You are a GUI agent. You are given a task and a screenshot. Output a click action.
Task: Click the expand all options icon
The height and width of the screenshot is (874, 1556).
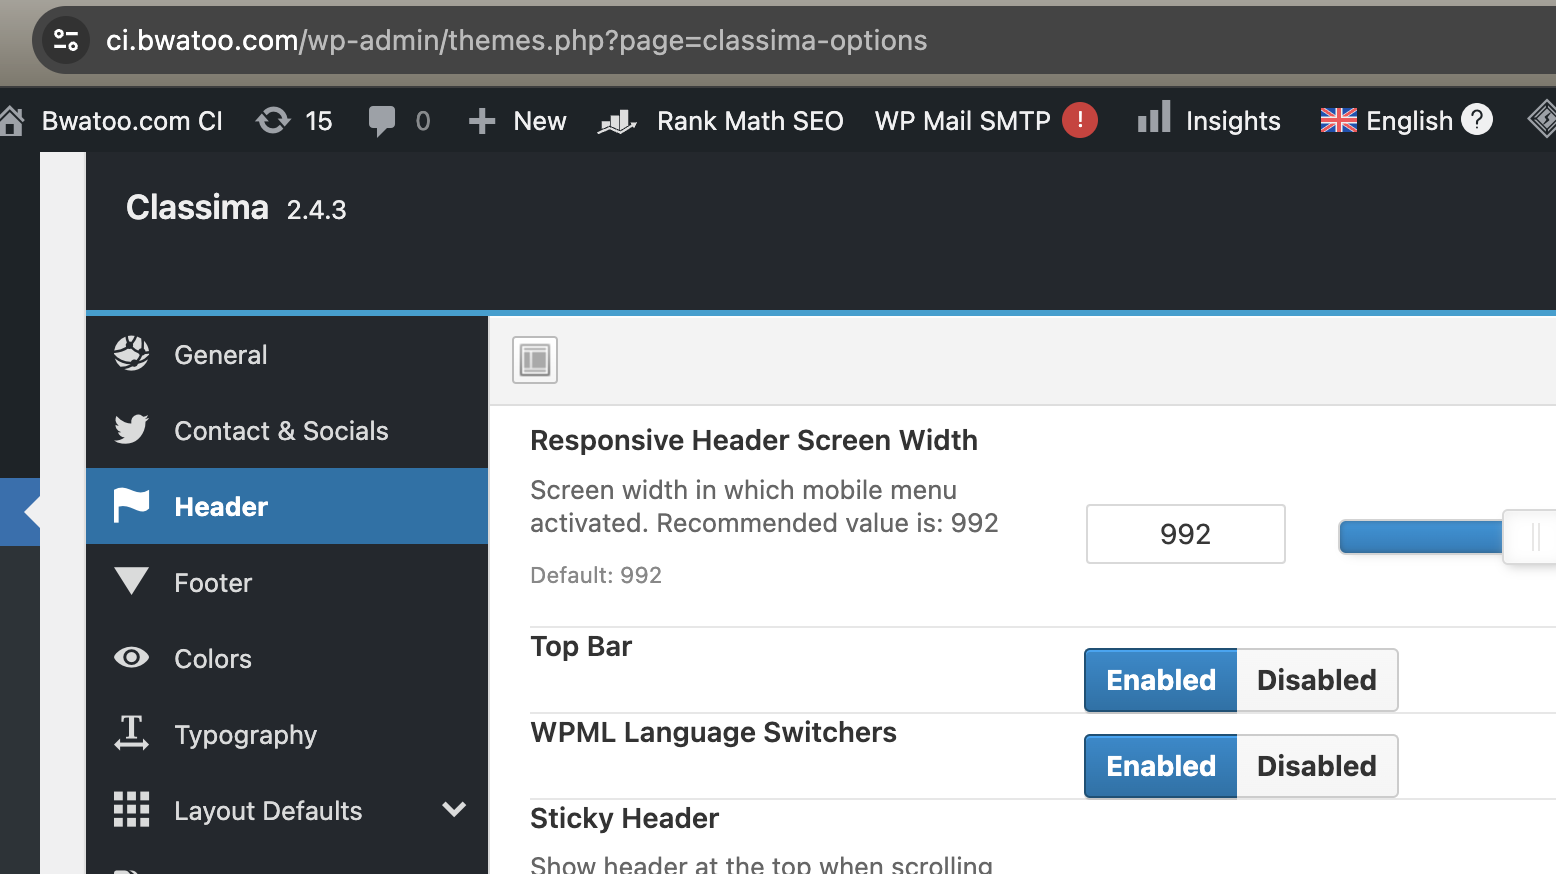(x=535, y=360)
